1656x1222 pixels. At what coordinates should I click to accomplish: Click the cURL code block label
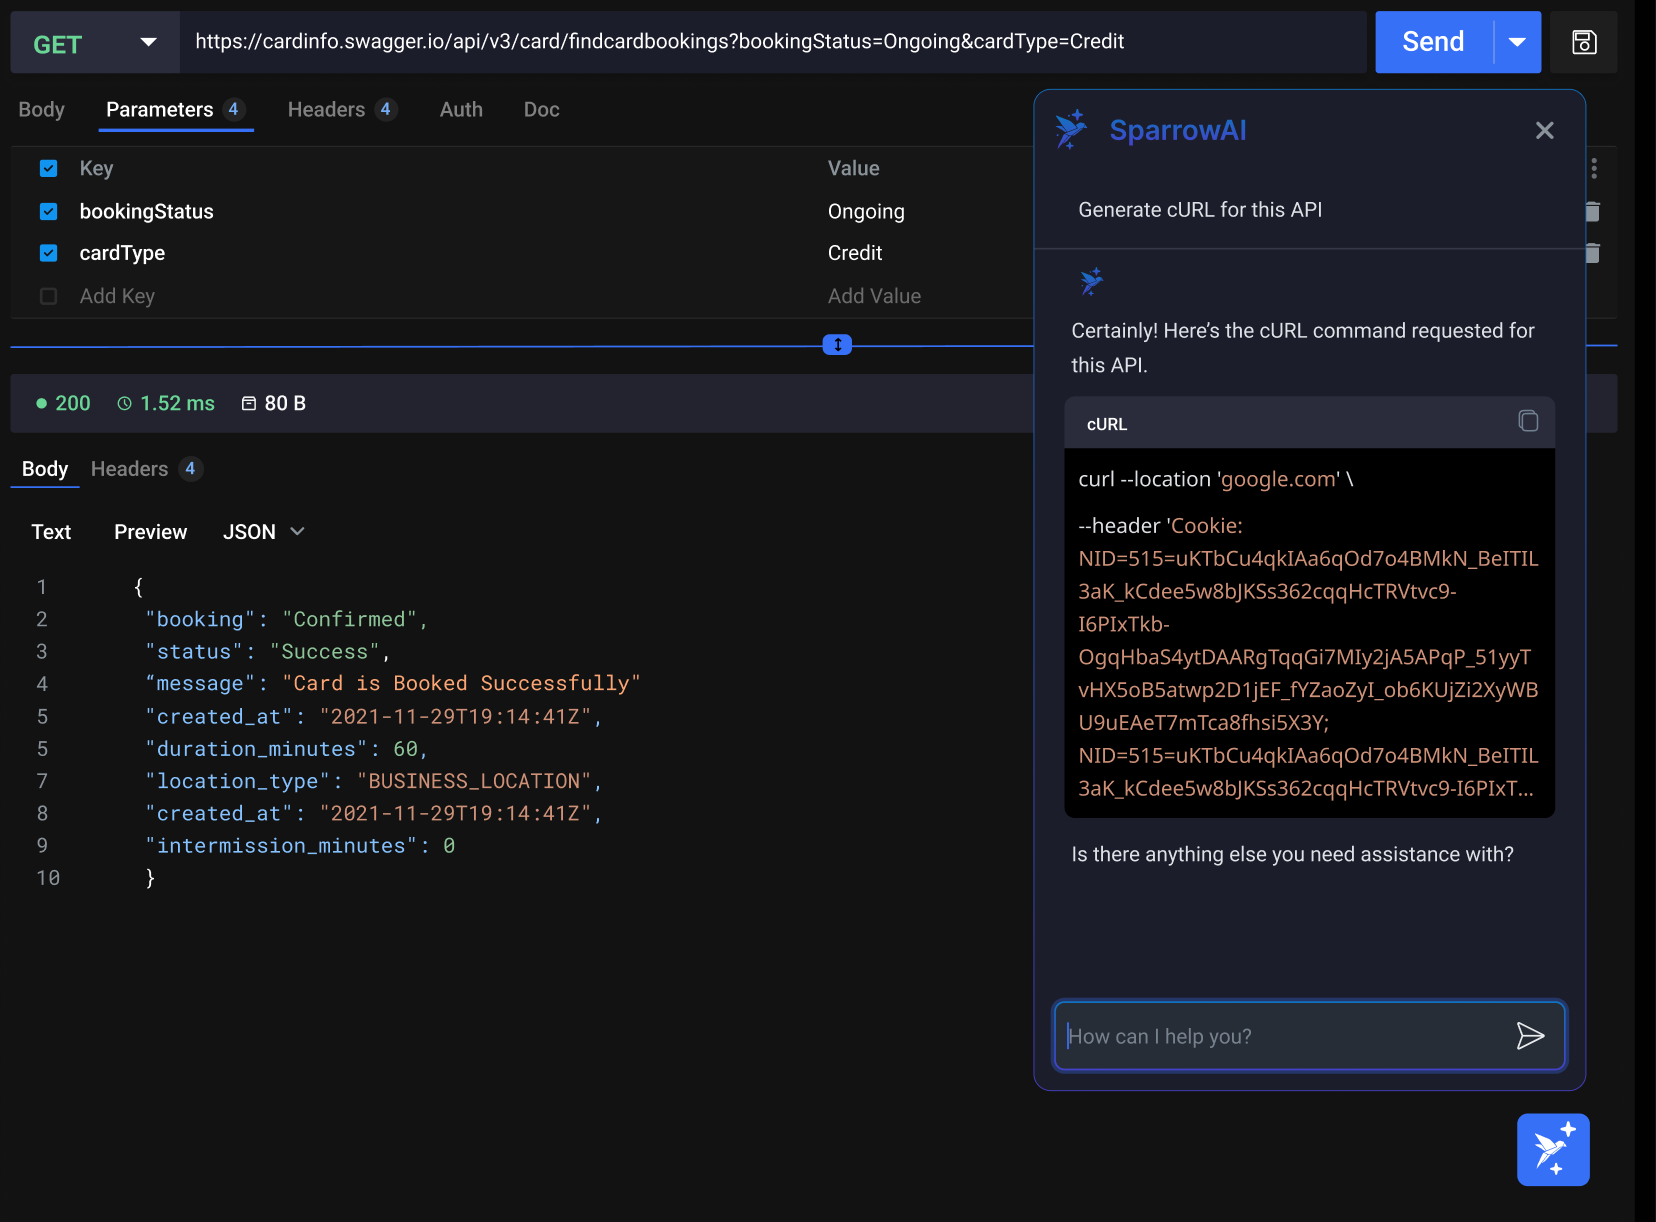(x=1107, y=424)
